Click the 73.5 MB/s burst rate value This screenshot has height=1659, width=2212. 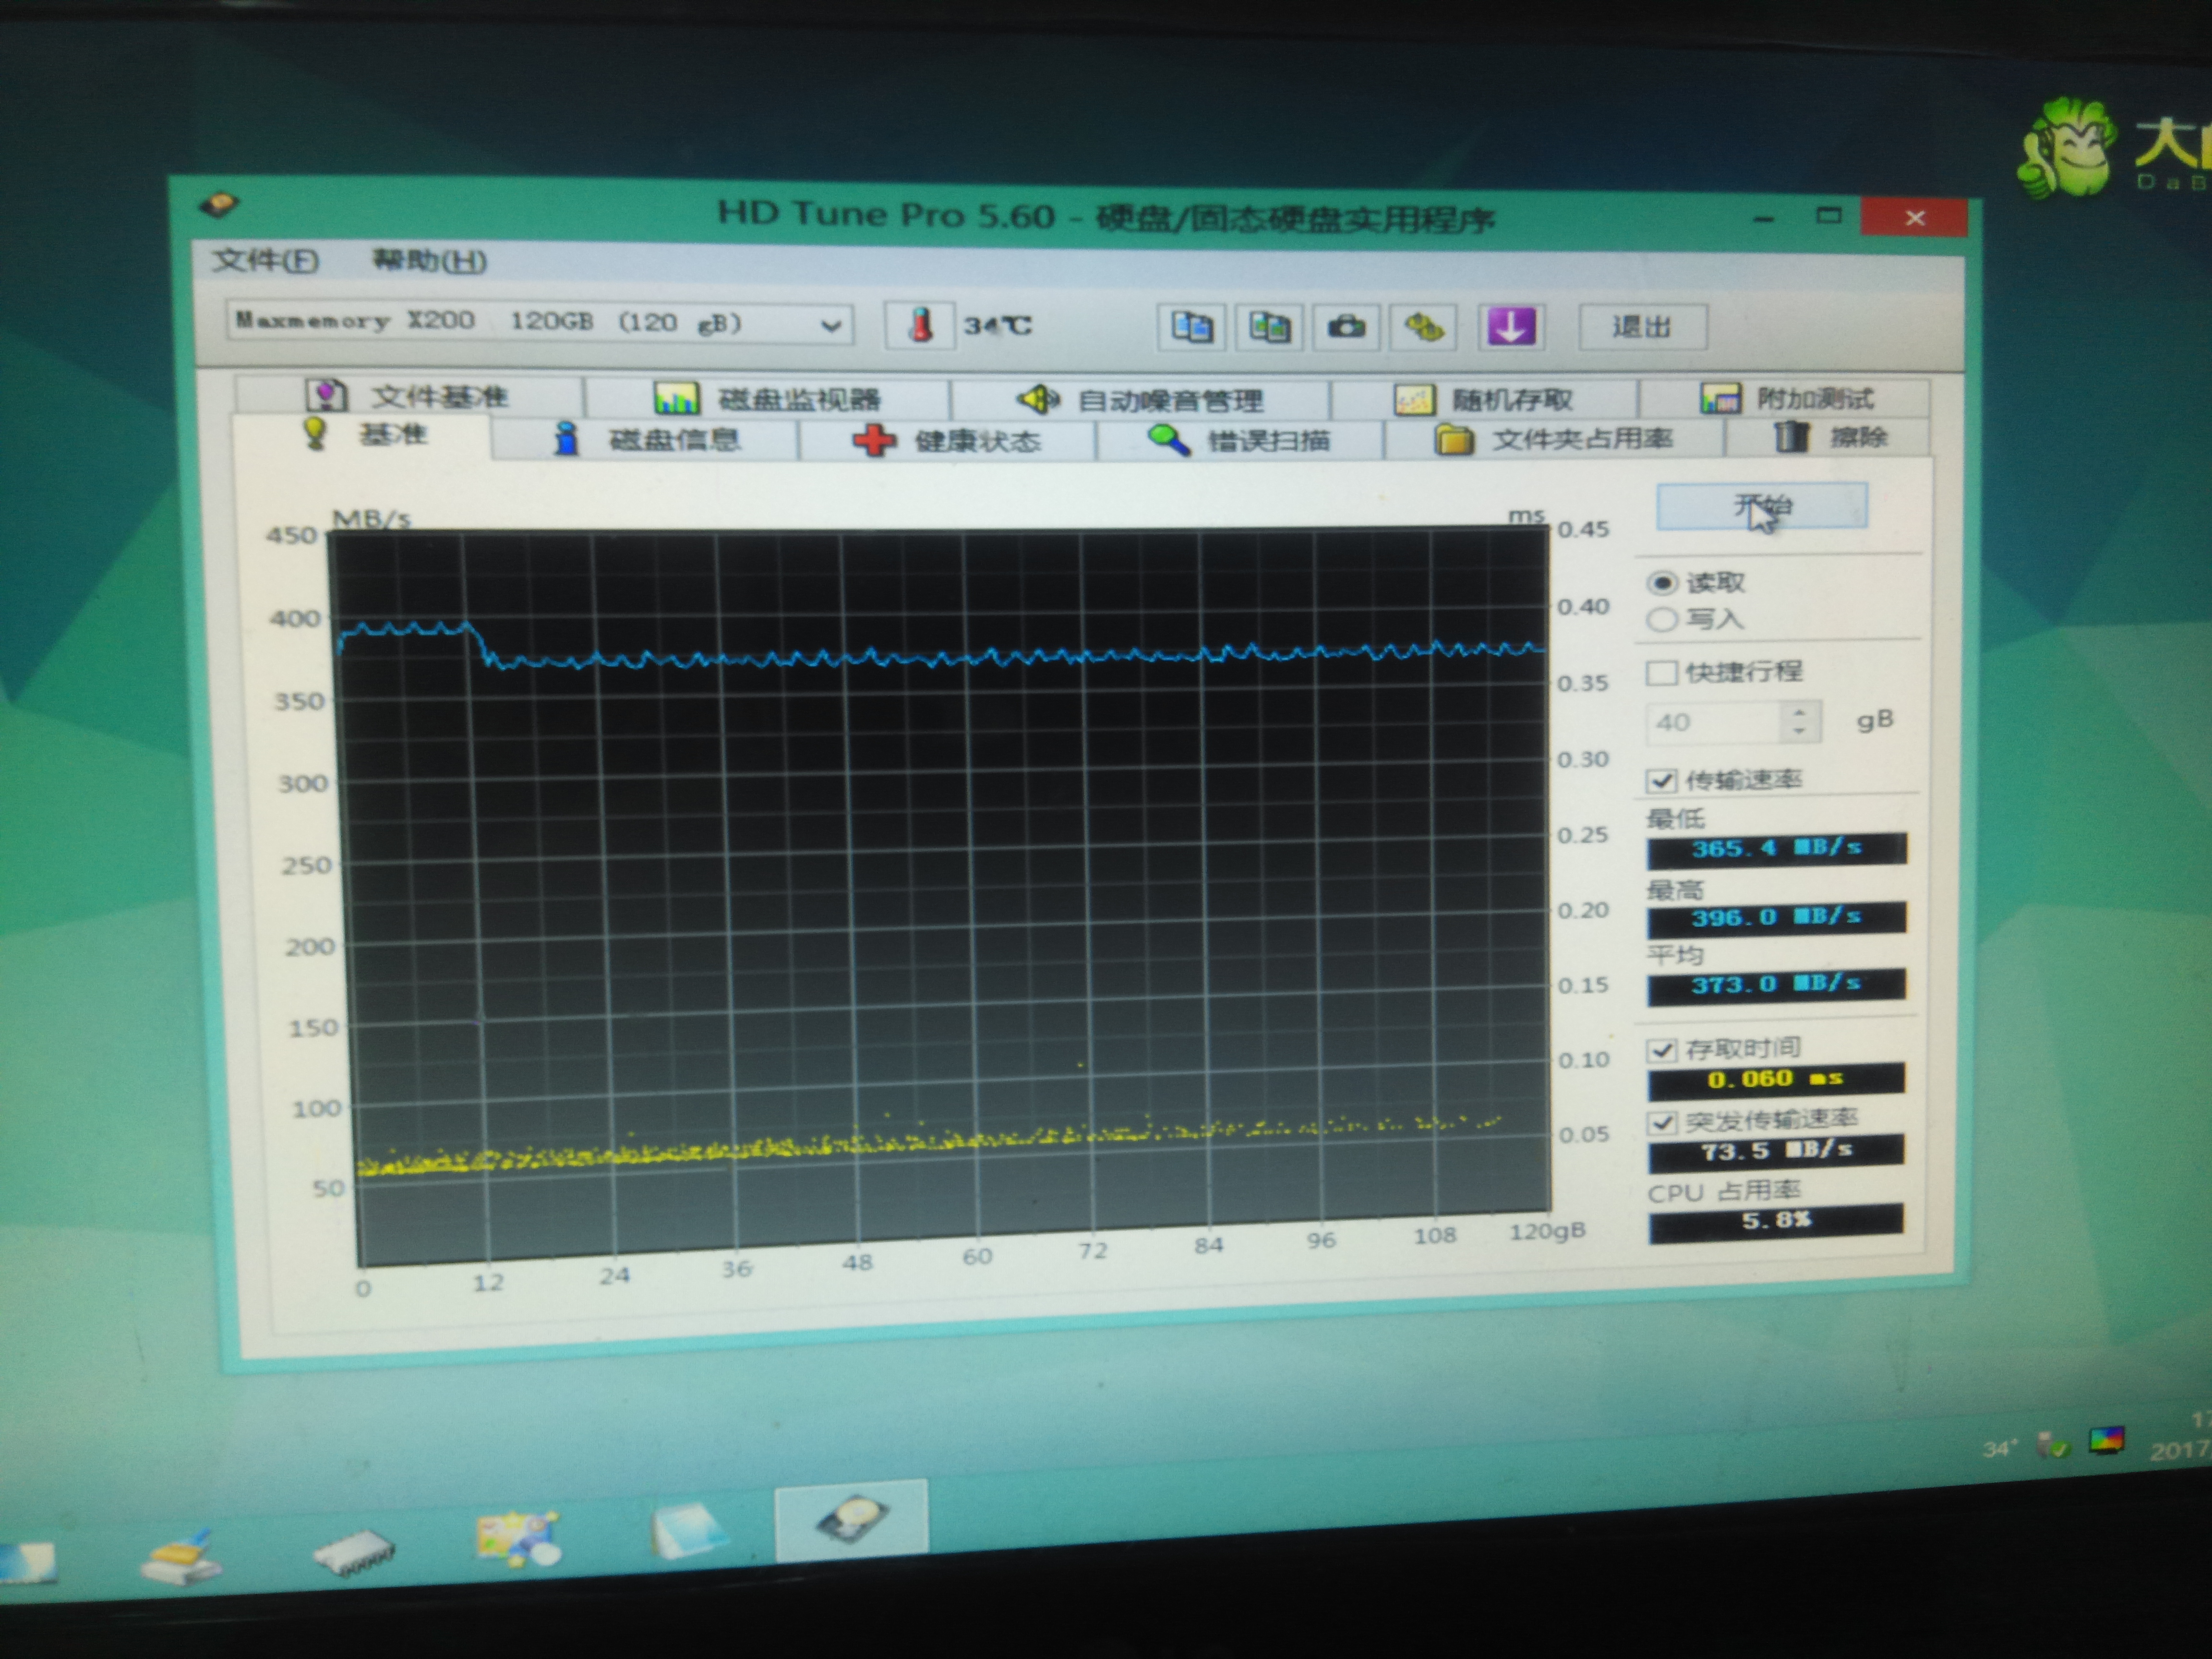[x=1777, y=1152]
